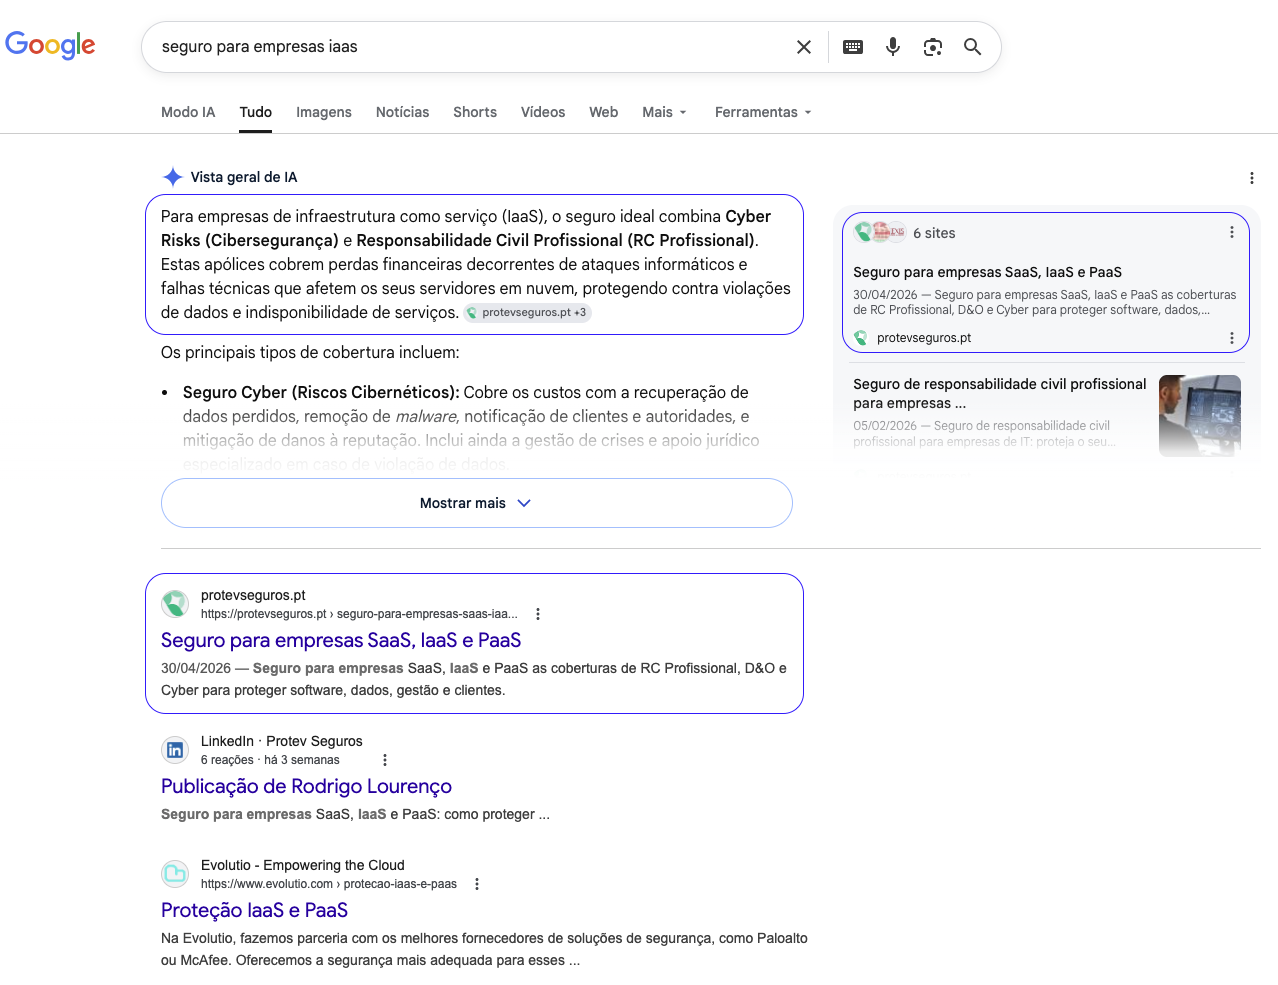Expand the Mais dropdown menu
The width and height of the screenshot is (1278, 985).
click(665, 112)
